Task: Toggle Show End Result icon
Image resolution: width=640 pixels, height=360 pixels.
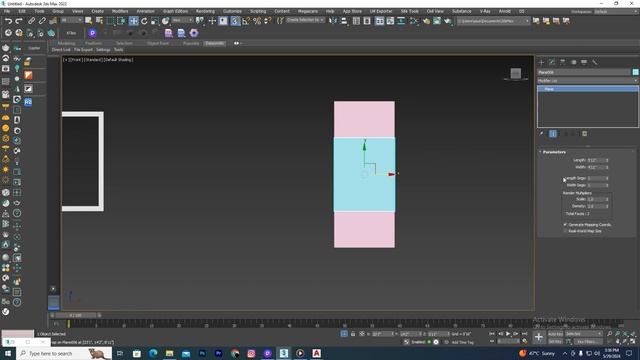Action: point(553,133)
